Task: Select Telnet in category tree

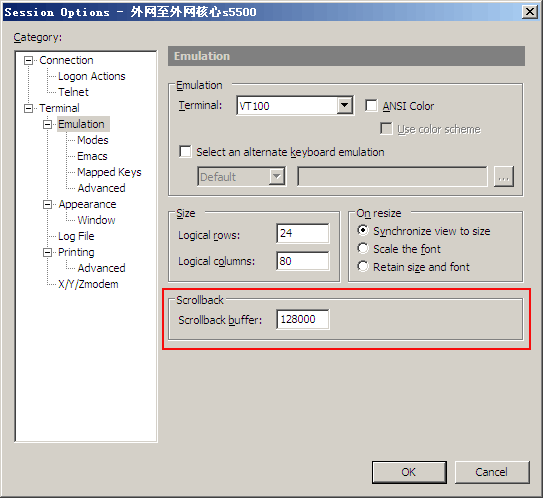Action: pyautogui.click(x=73, y=92)
